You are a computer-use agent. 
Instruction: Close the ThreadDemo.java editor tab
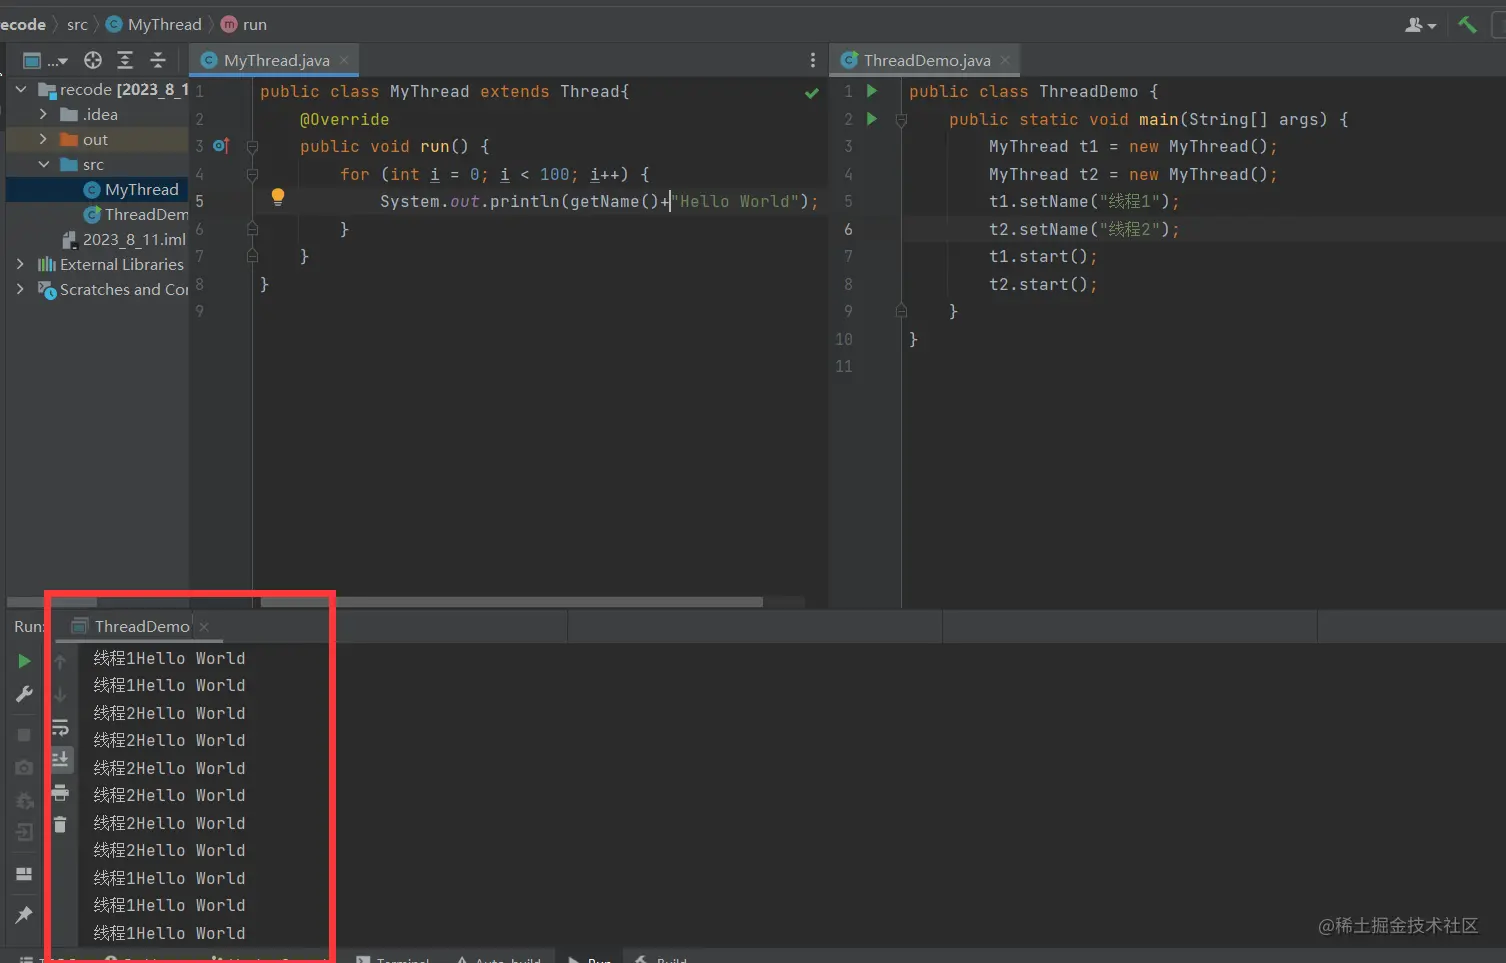[x=1005, y=60]
